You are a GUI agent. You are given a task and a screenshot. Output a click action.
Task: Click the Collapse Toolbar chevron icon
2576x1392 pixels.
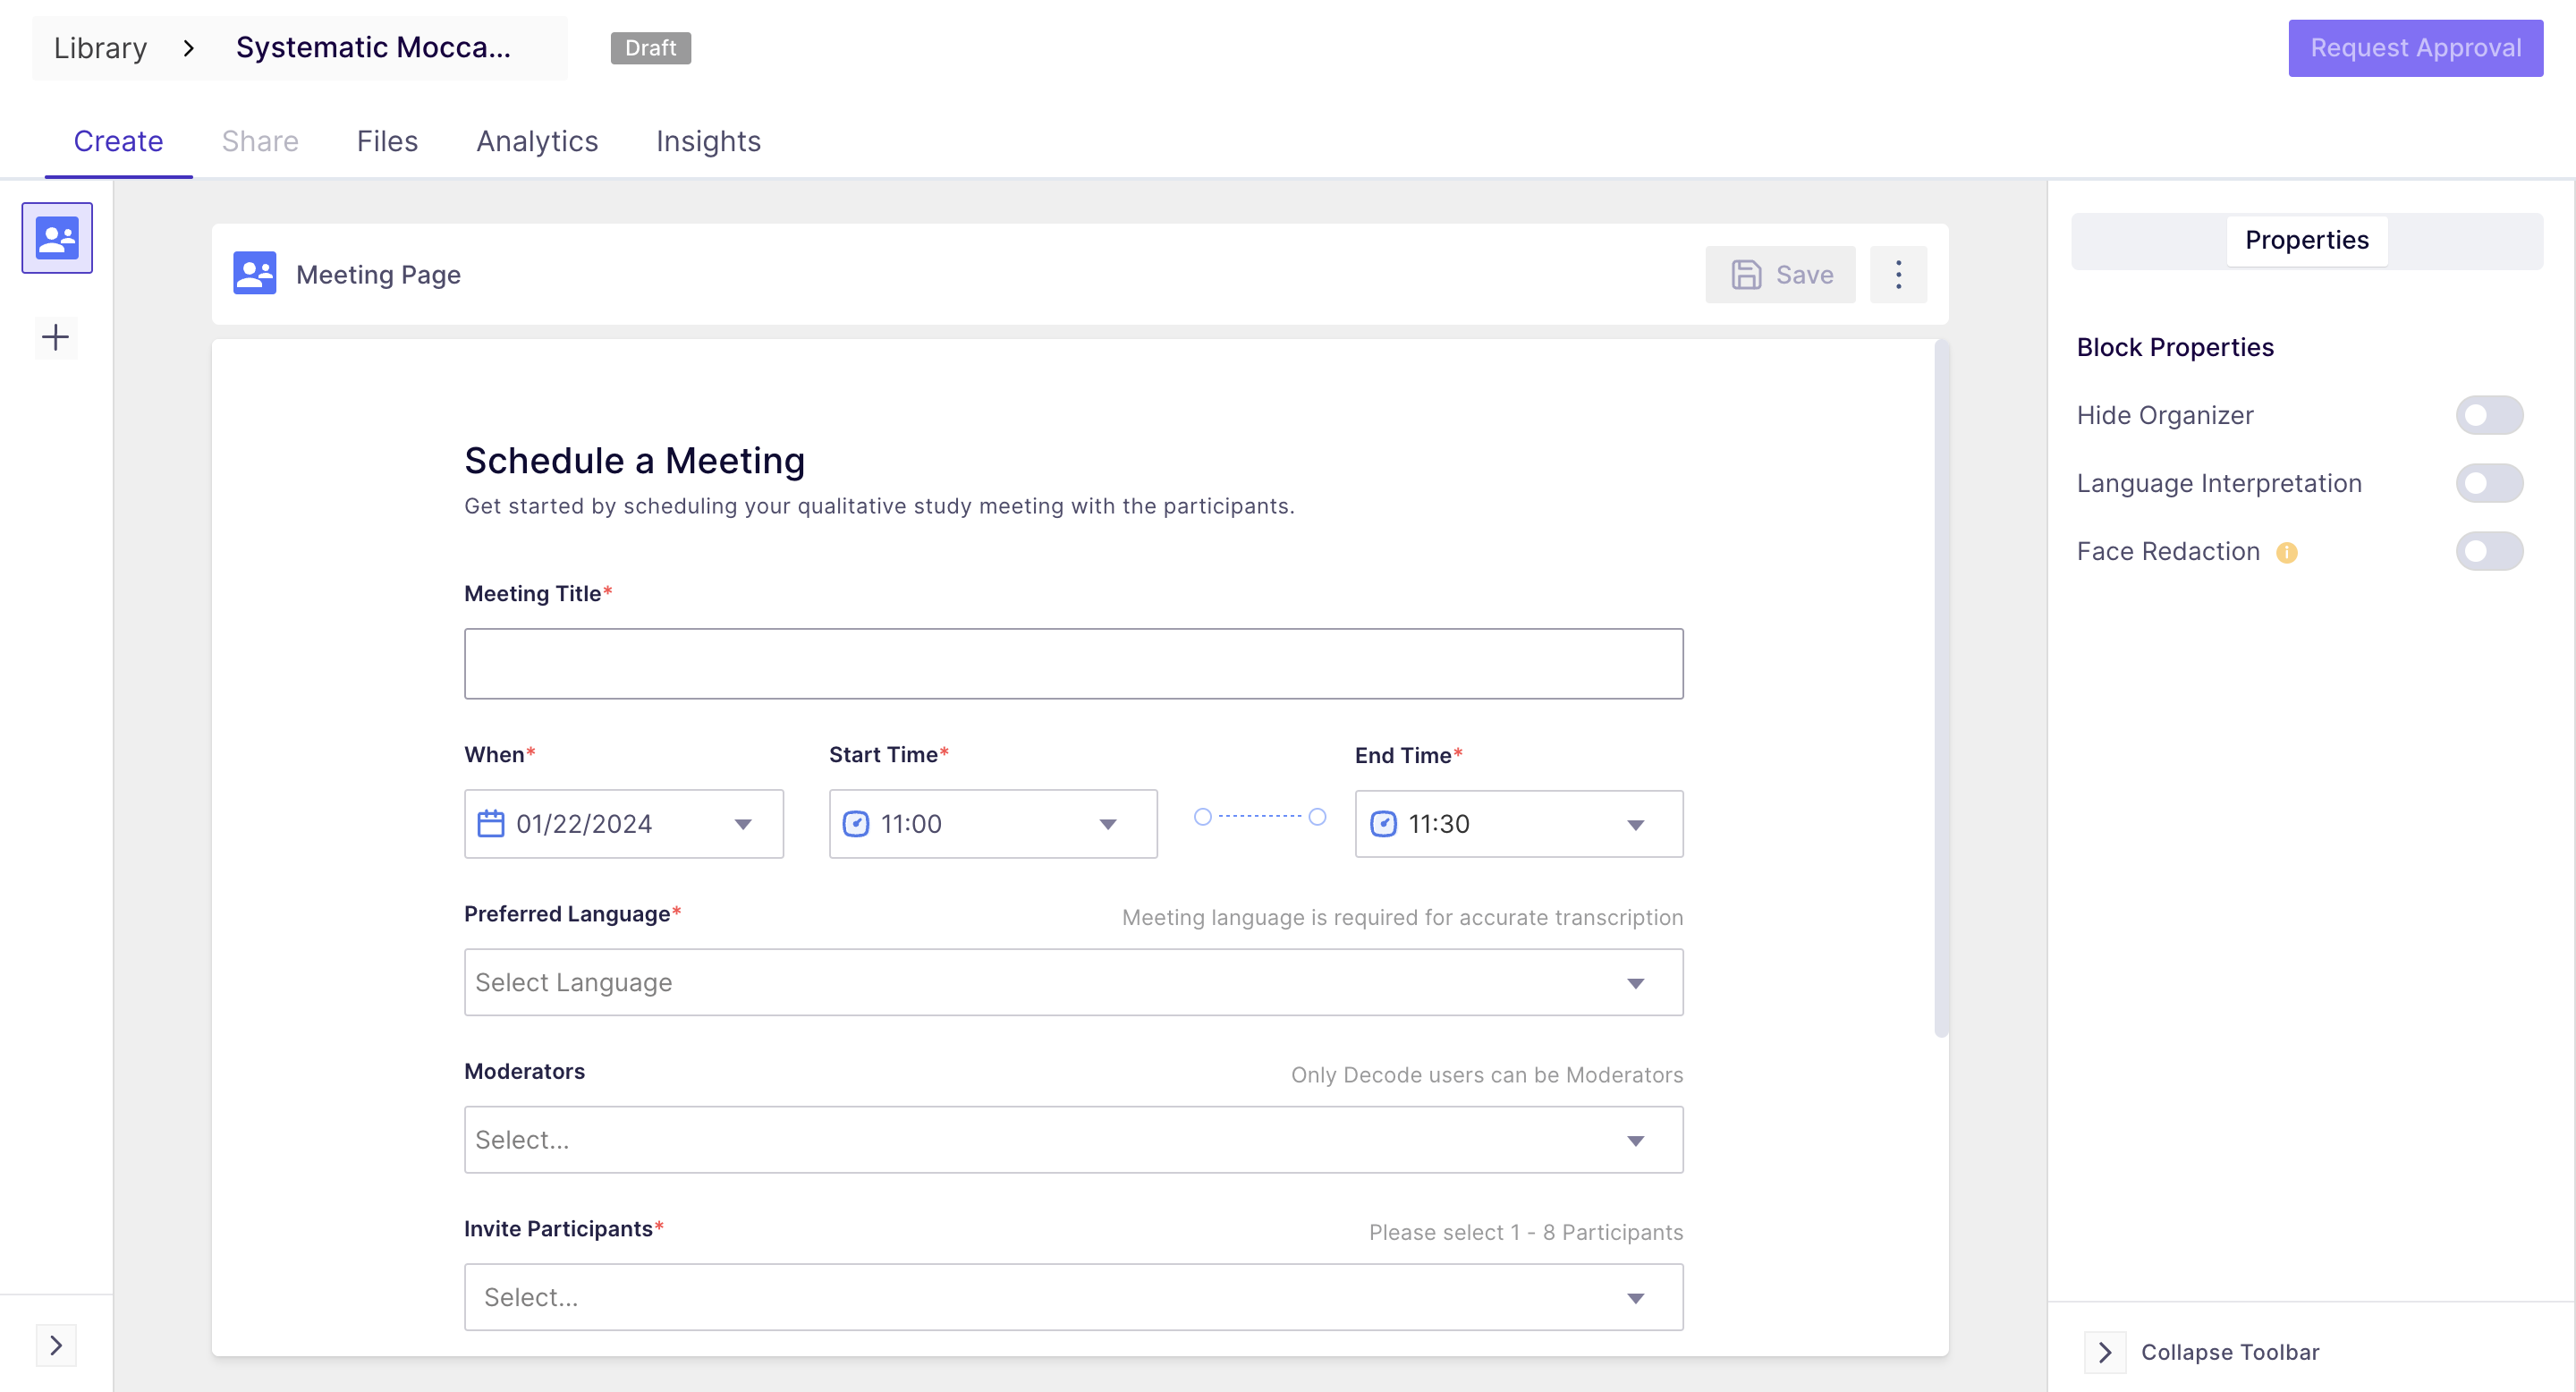[x=2105, y=1353]
